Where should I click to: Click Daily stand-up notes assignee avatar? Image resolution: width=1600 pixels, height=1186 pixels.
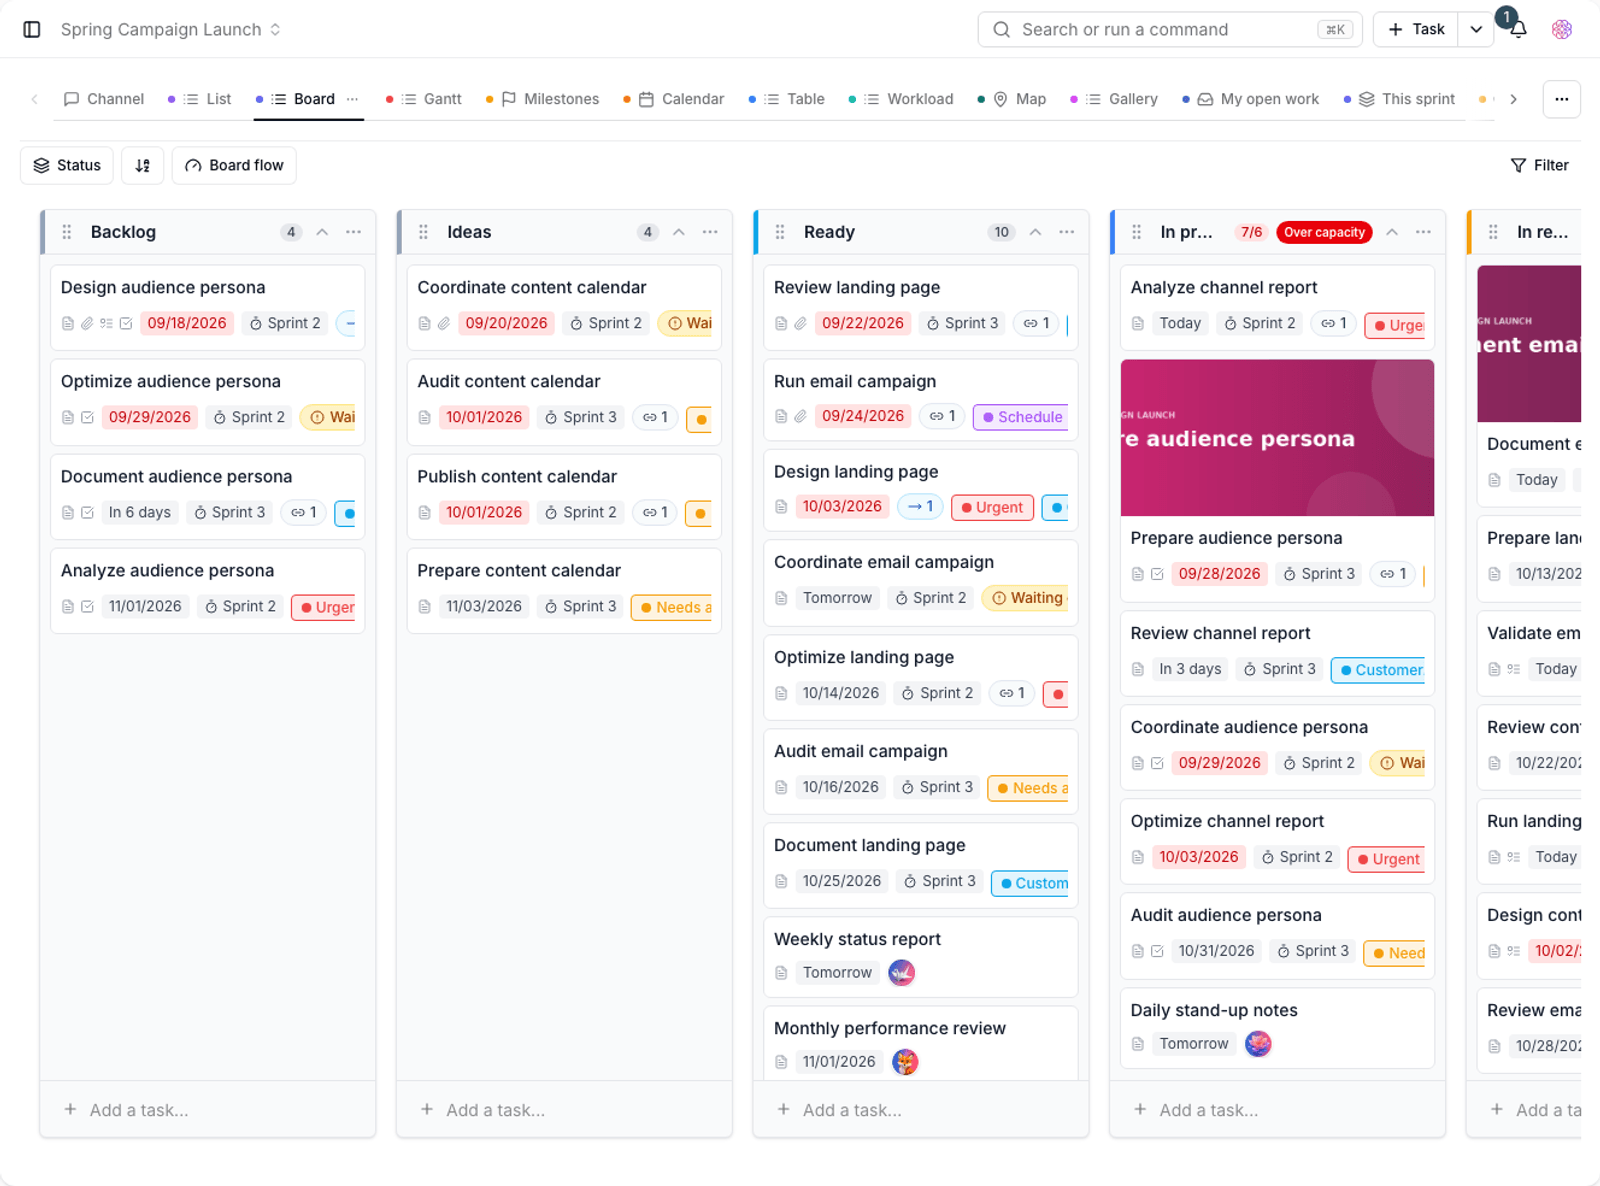[1258, 1044]
